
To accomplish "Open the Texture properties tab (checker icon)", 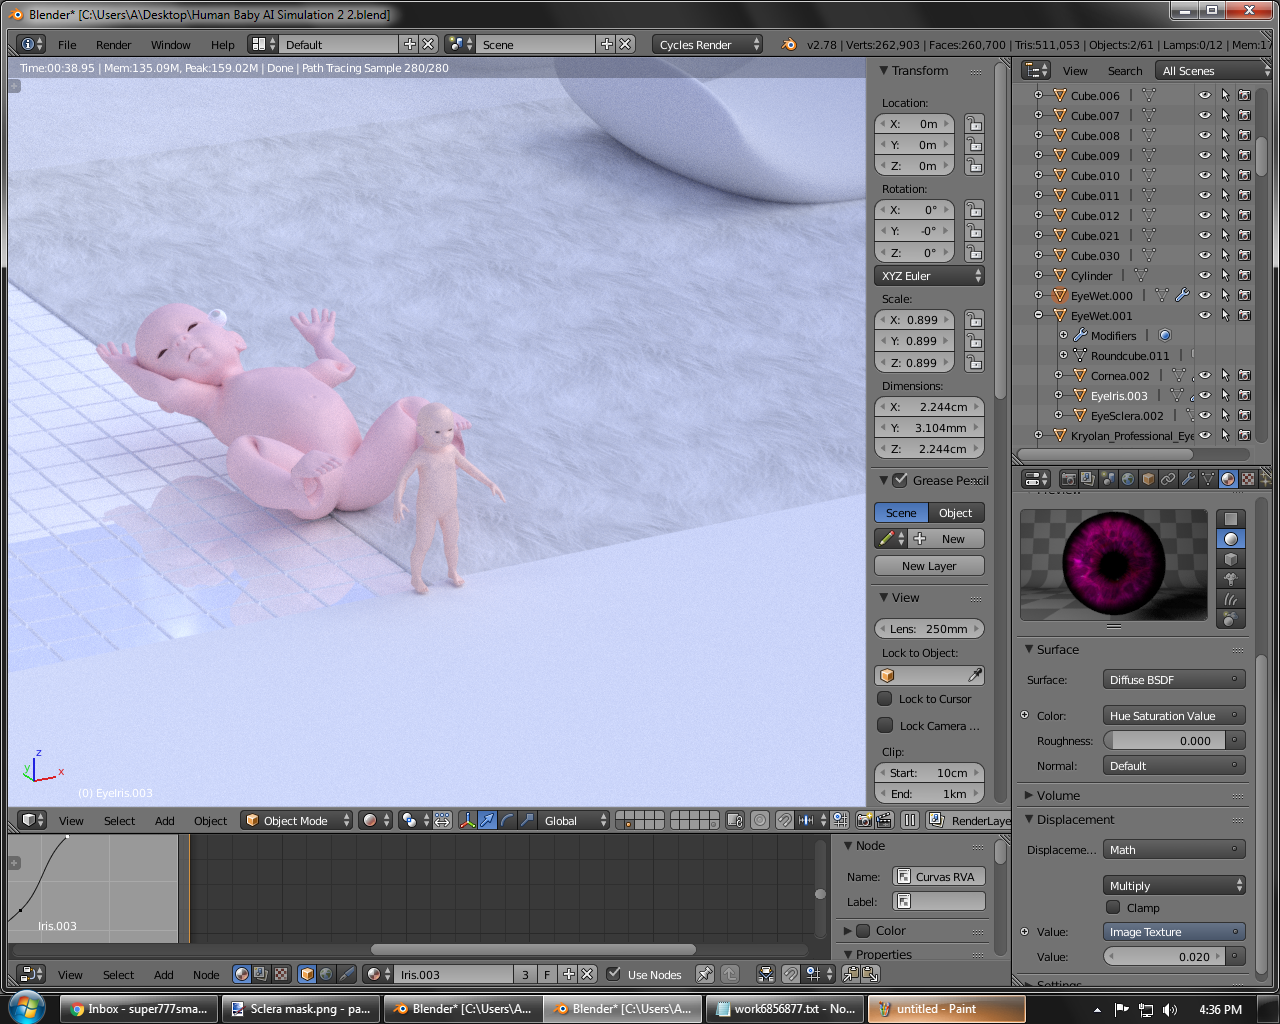I will pyautogui.click(x=1248, y=479).
